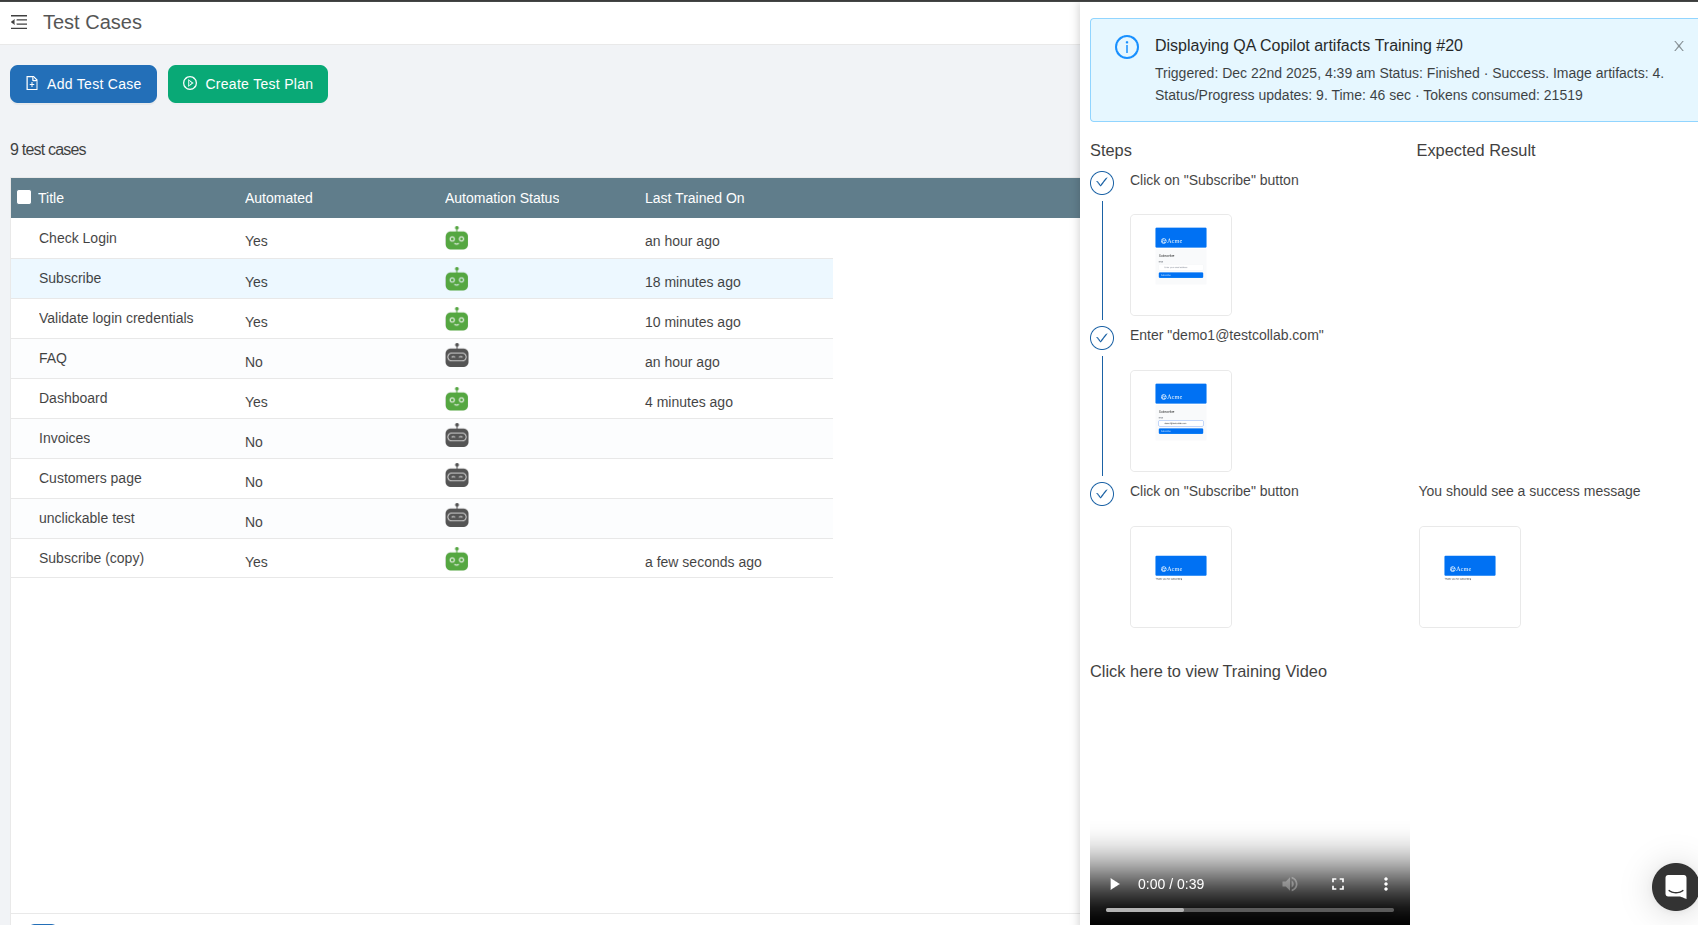Click the green robot icon in Subscribe row

[x=457, y=280]
